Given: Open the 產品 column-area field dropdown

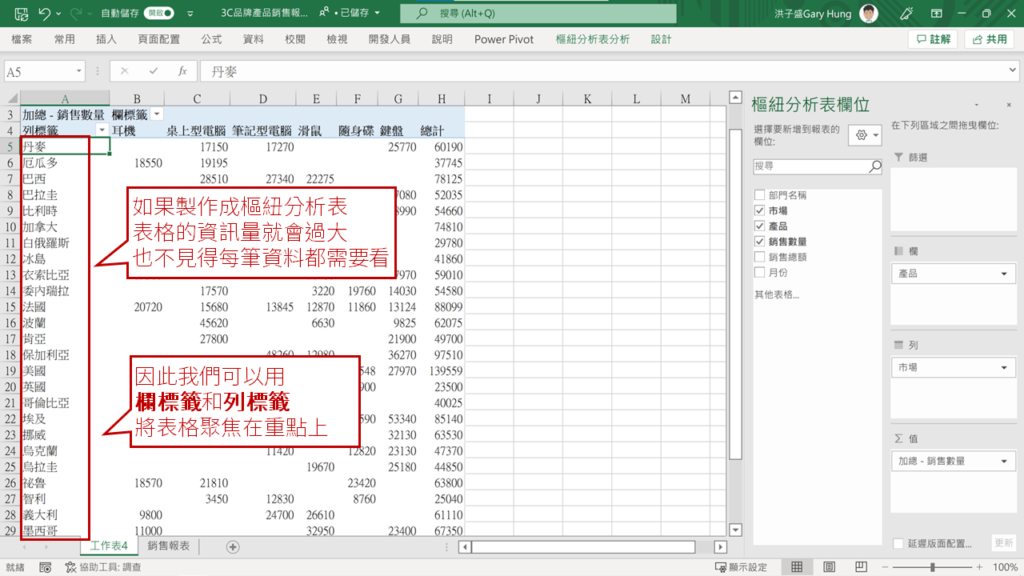Looking at the screenshot, I should coord(1004,274).
